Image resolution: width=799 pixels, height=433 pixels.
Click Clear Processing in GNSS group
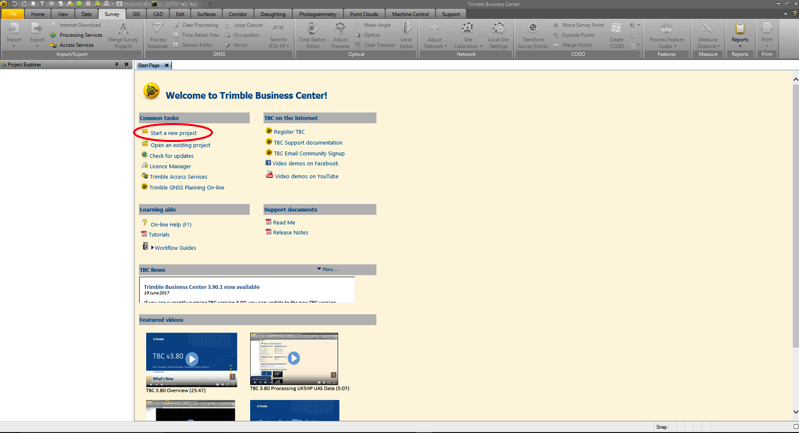tap(195, 25)
